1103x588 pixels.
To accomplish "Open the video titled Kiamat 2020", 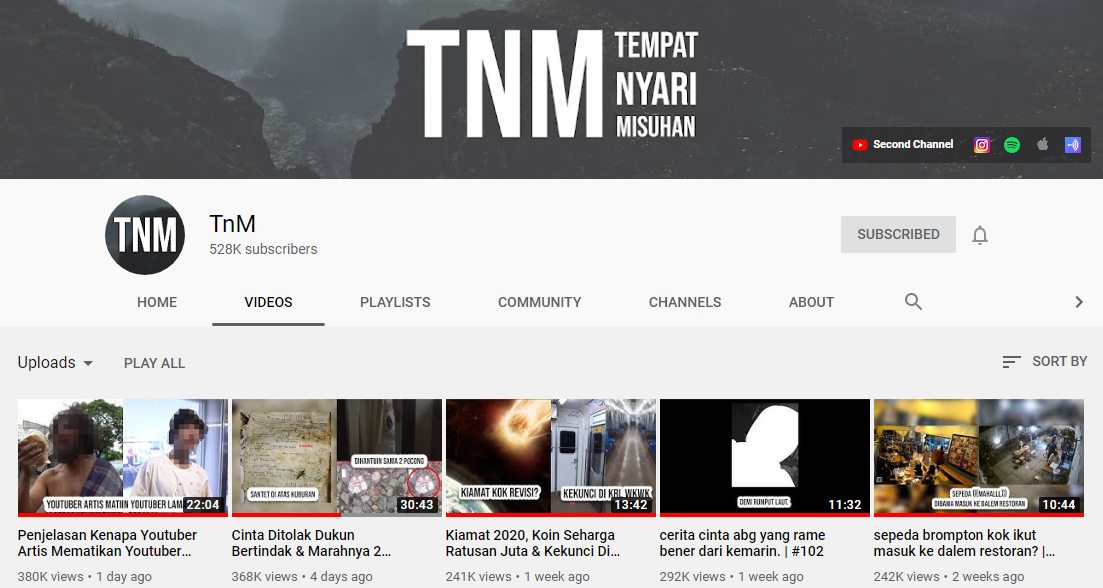I will (x=551, y=458).
